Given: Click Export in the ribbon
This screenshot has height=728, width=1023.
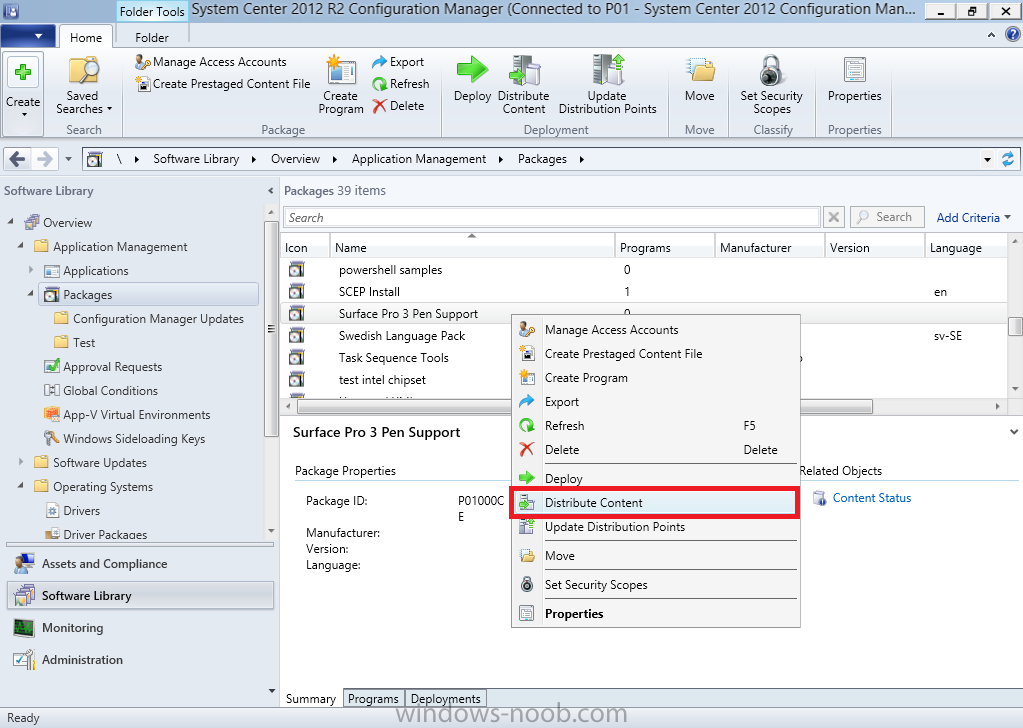Looking at the screenshot, I should pos(398,62).
